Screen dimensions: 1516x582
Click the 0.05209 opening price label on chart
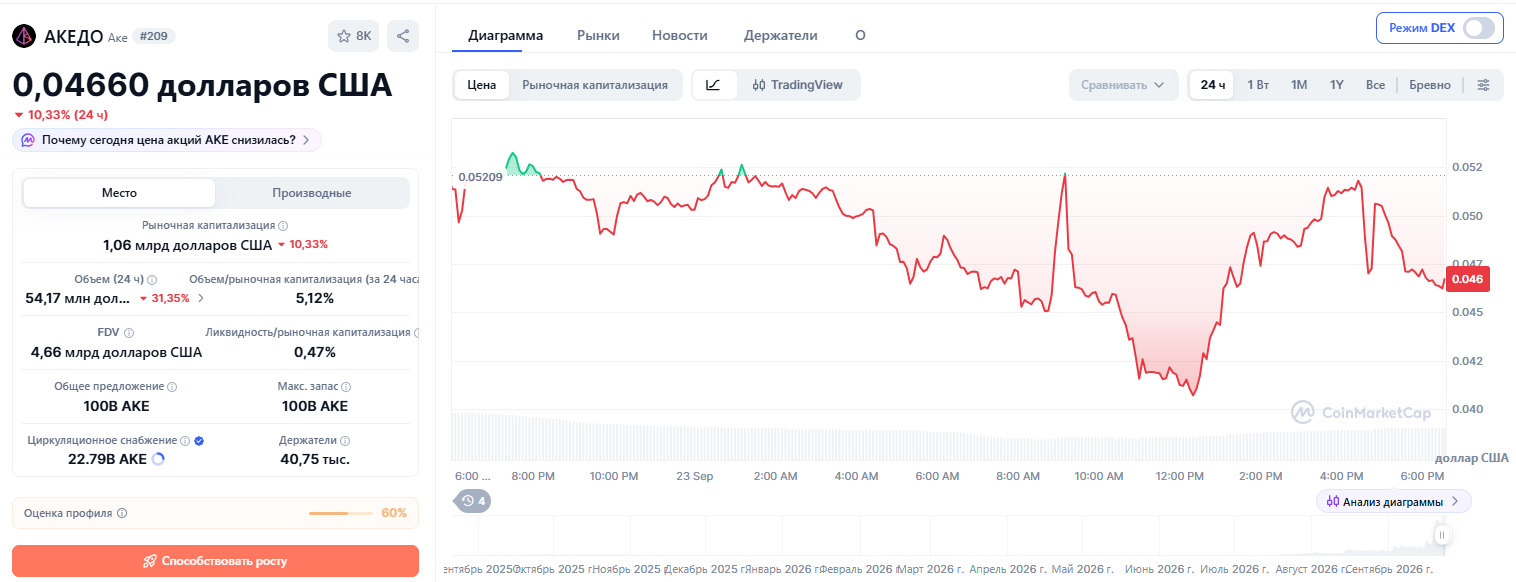(480, 177)
